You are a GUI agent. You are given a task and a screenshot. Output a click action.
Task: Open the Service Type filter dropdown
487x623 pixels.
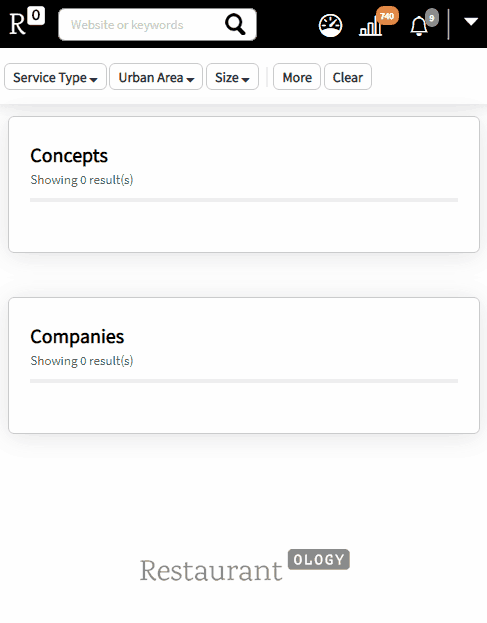coord(55,77)
